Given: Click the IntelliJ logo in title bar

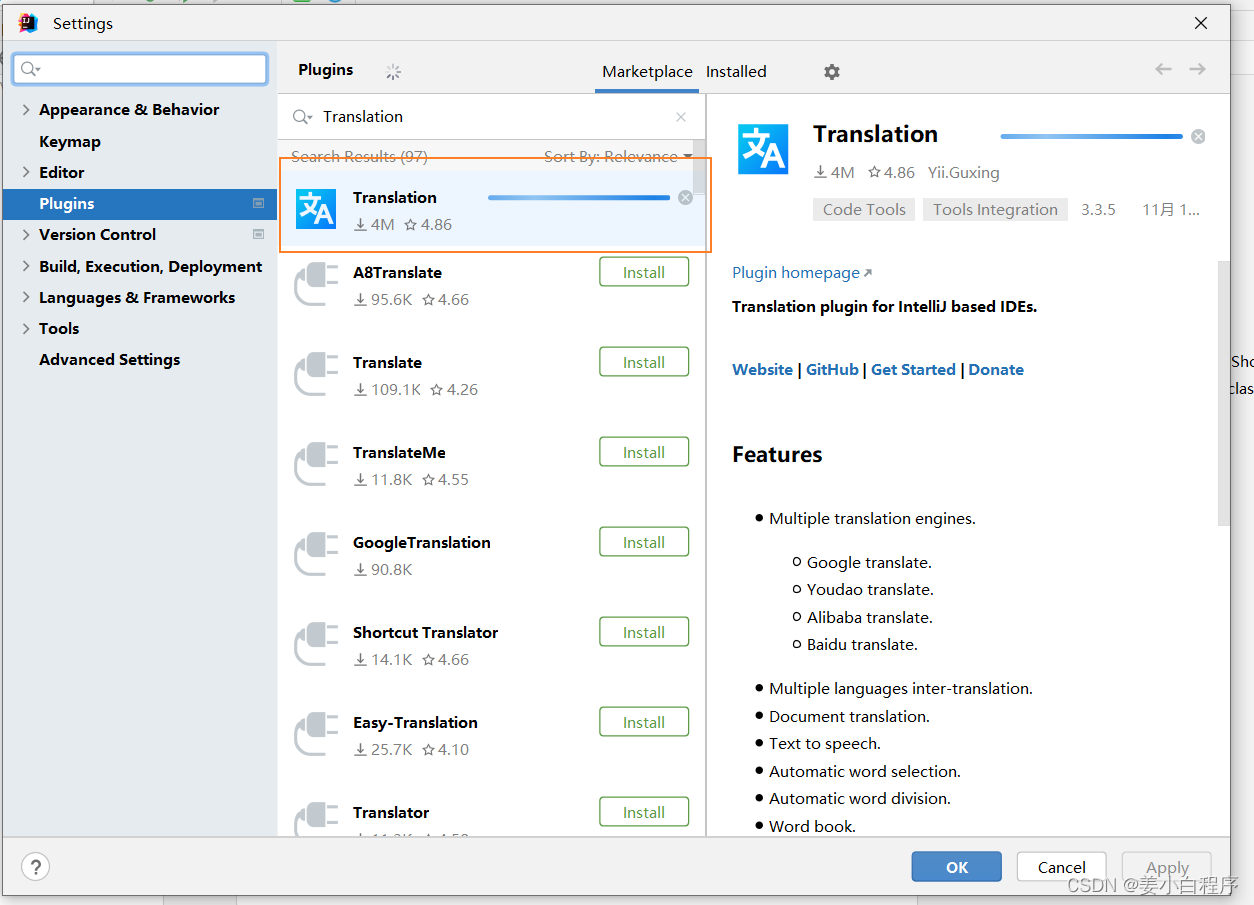Looking at the screenshot, I should tap(28, 23).
